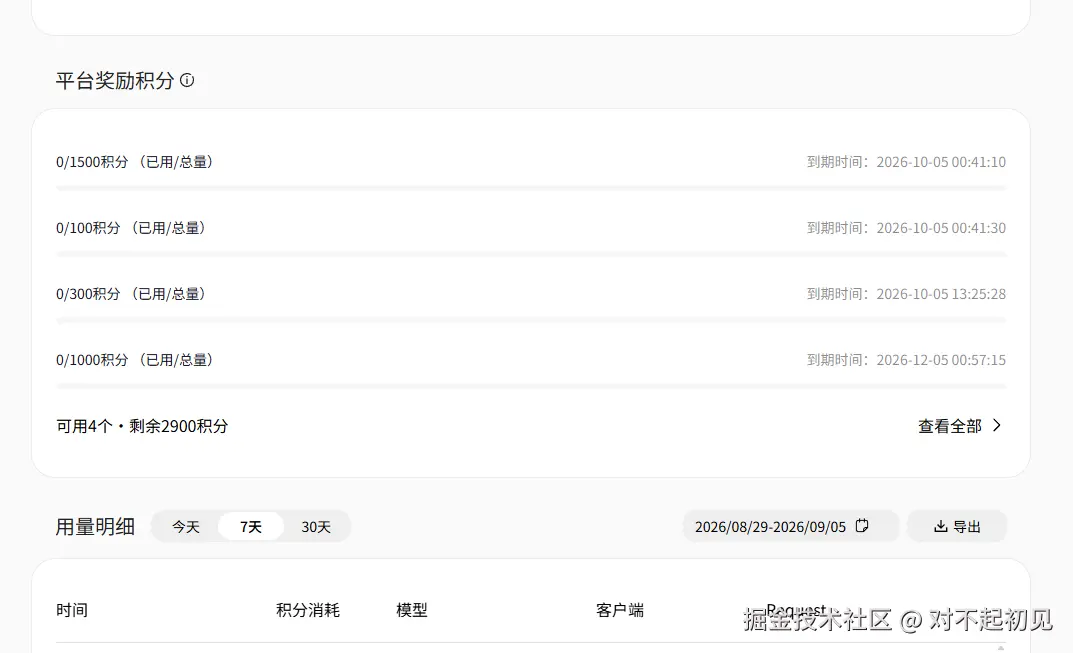
Task: Click the 模型 column header
Action: click(x=412, y=610)
